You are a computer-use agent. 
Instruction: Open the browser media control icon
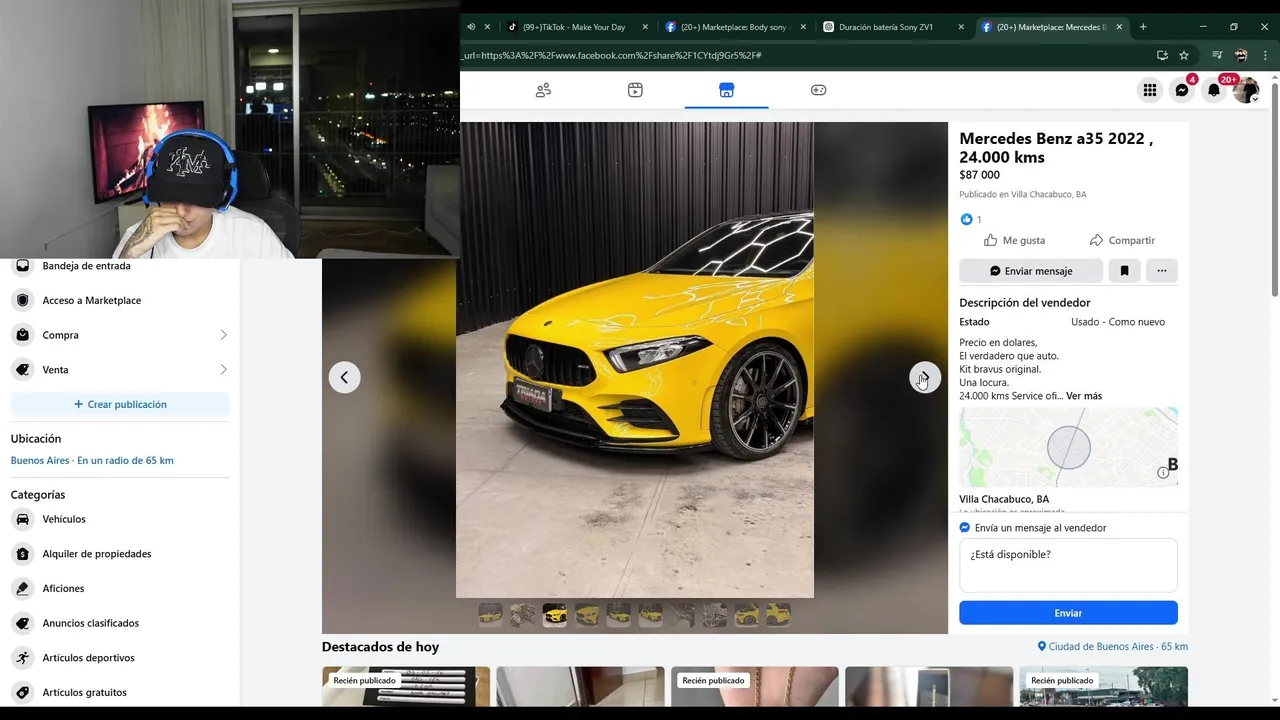click(1217, 55)
